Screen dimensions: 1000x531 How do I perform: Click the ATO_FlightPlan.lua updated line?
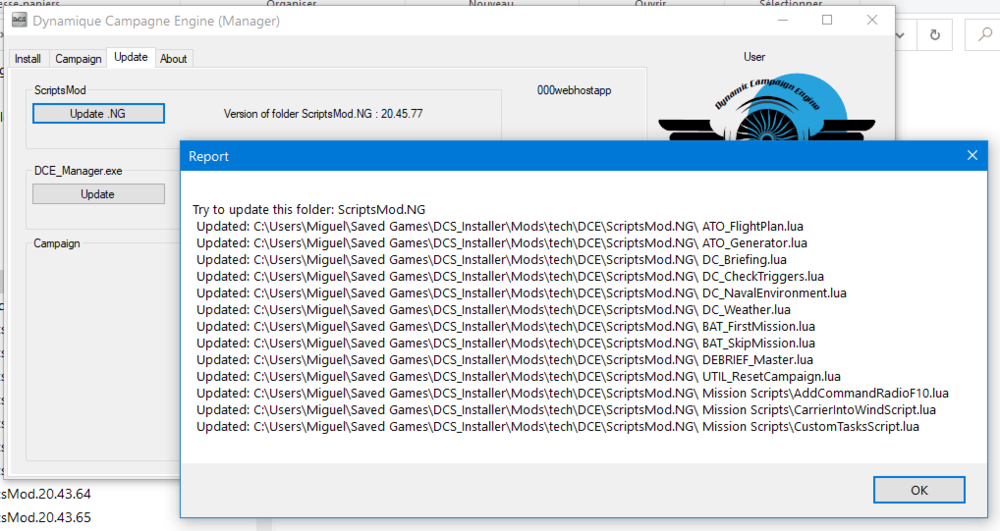499,226
